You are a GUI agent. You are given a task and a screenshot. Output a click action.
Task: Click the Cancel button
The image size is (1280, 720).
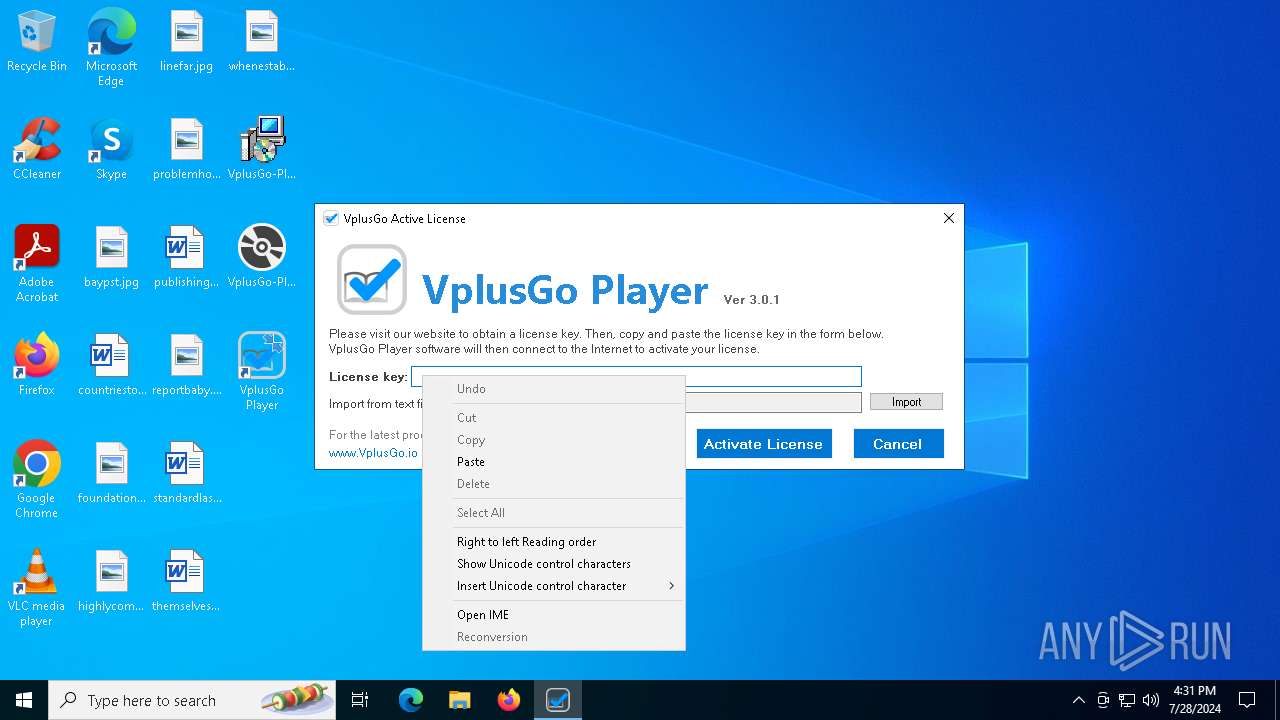coord(898,444)
